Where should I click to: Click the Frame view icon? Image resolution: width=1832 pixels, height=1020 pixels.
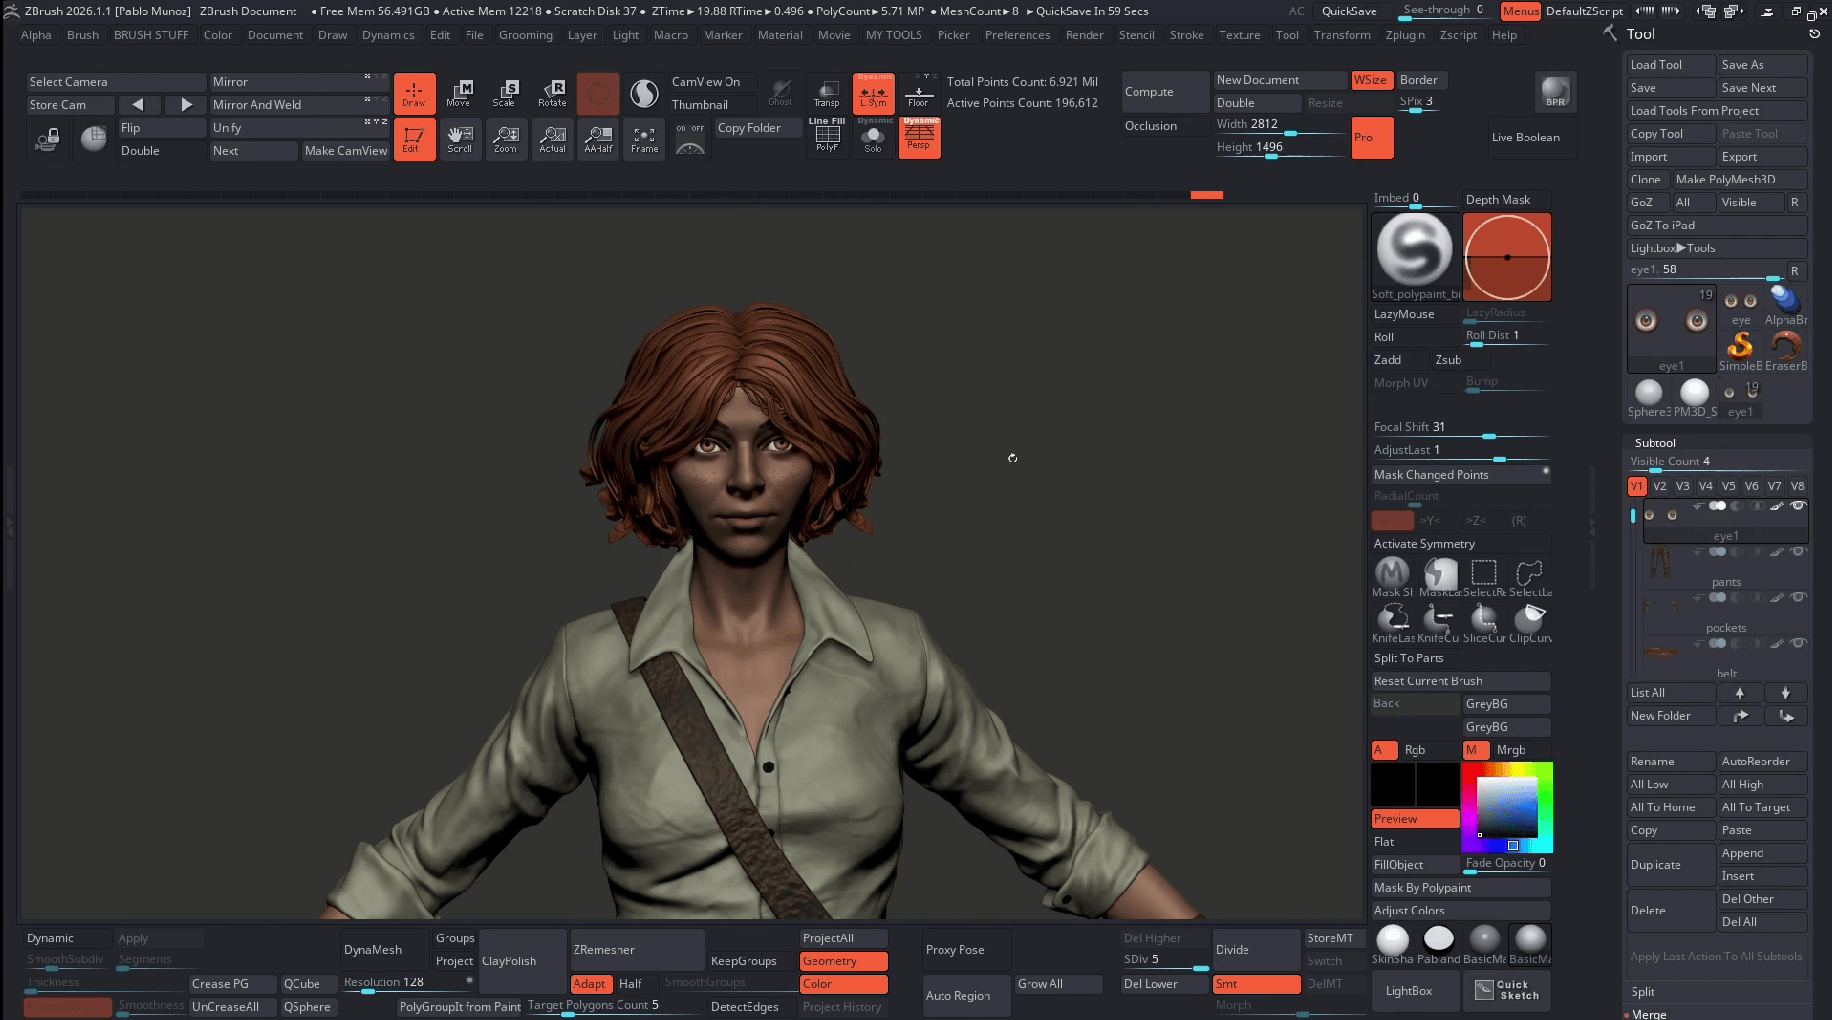644,139
